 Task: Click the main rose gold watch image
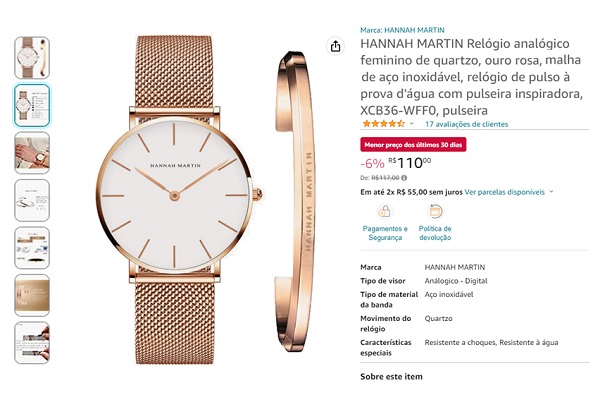tap(179, 199)
